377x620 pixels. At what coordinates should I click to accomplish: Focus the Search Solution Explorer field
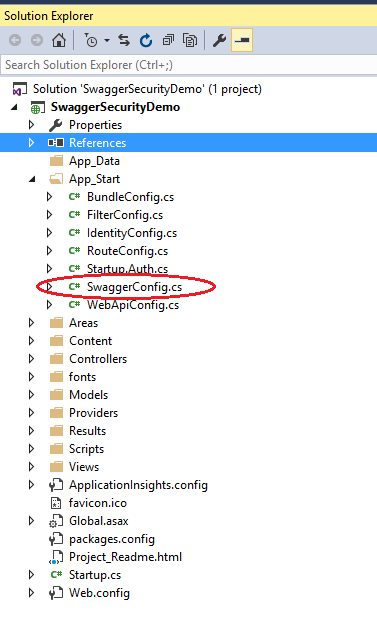coord(188,65)
